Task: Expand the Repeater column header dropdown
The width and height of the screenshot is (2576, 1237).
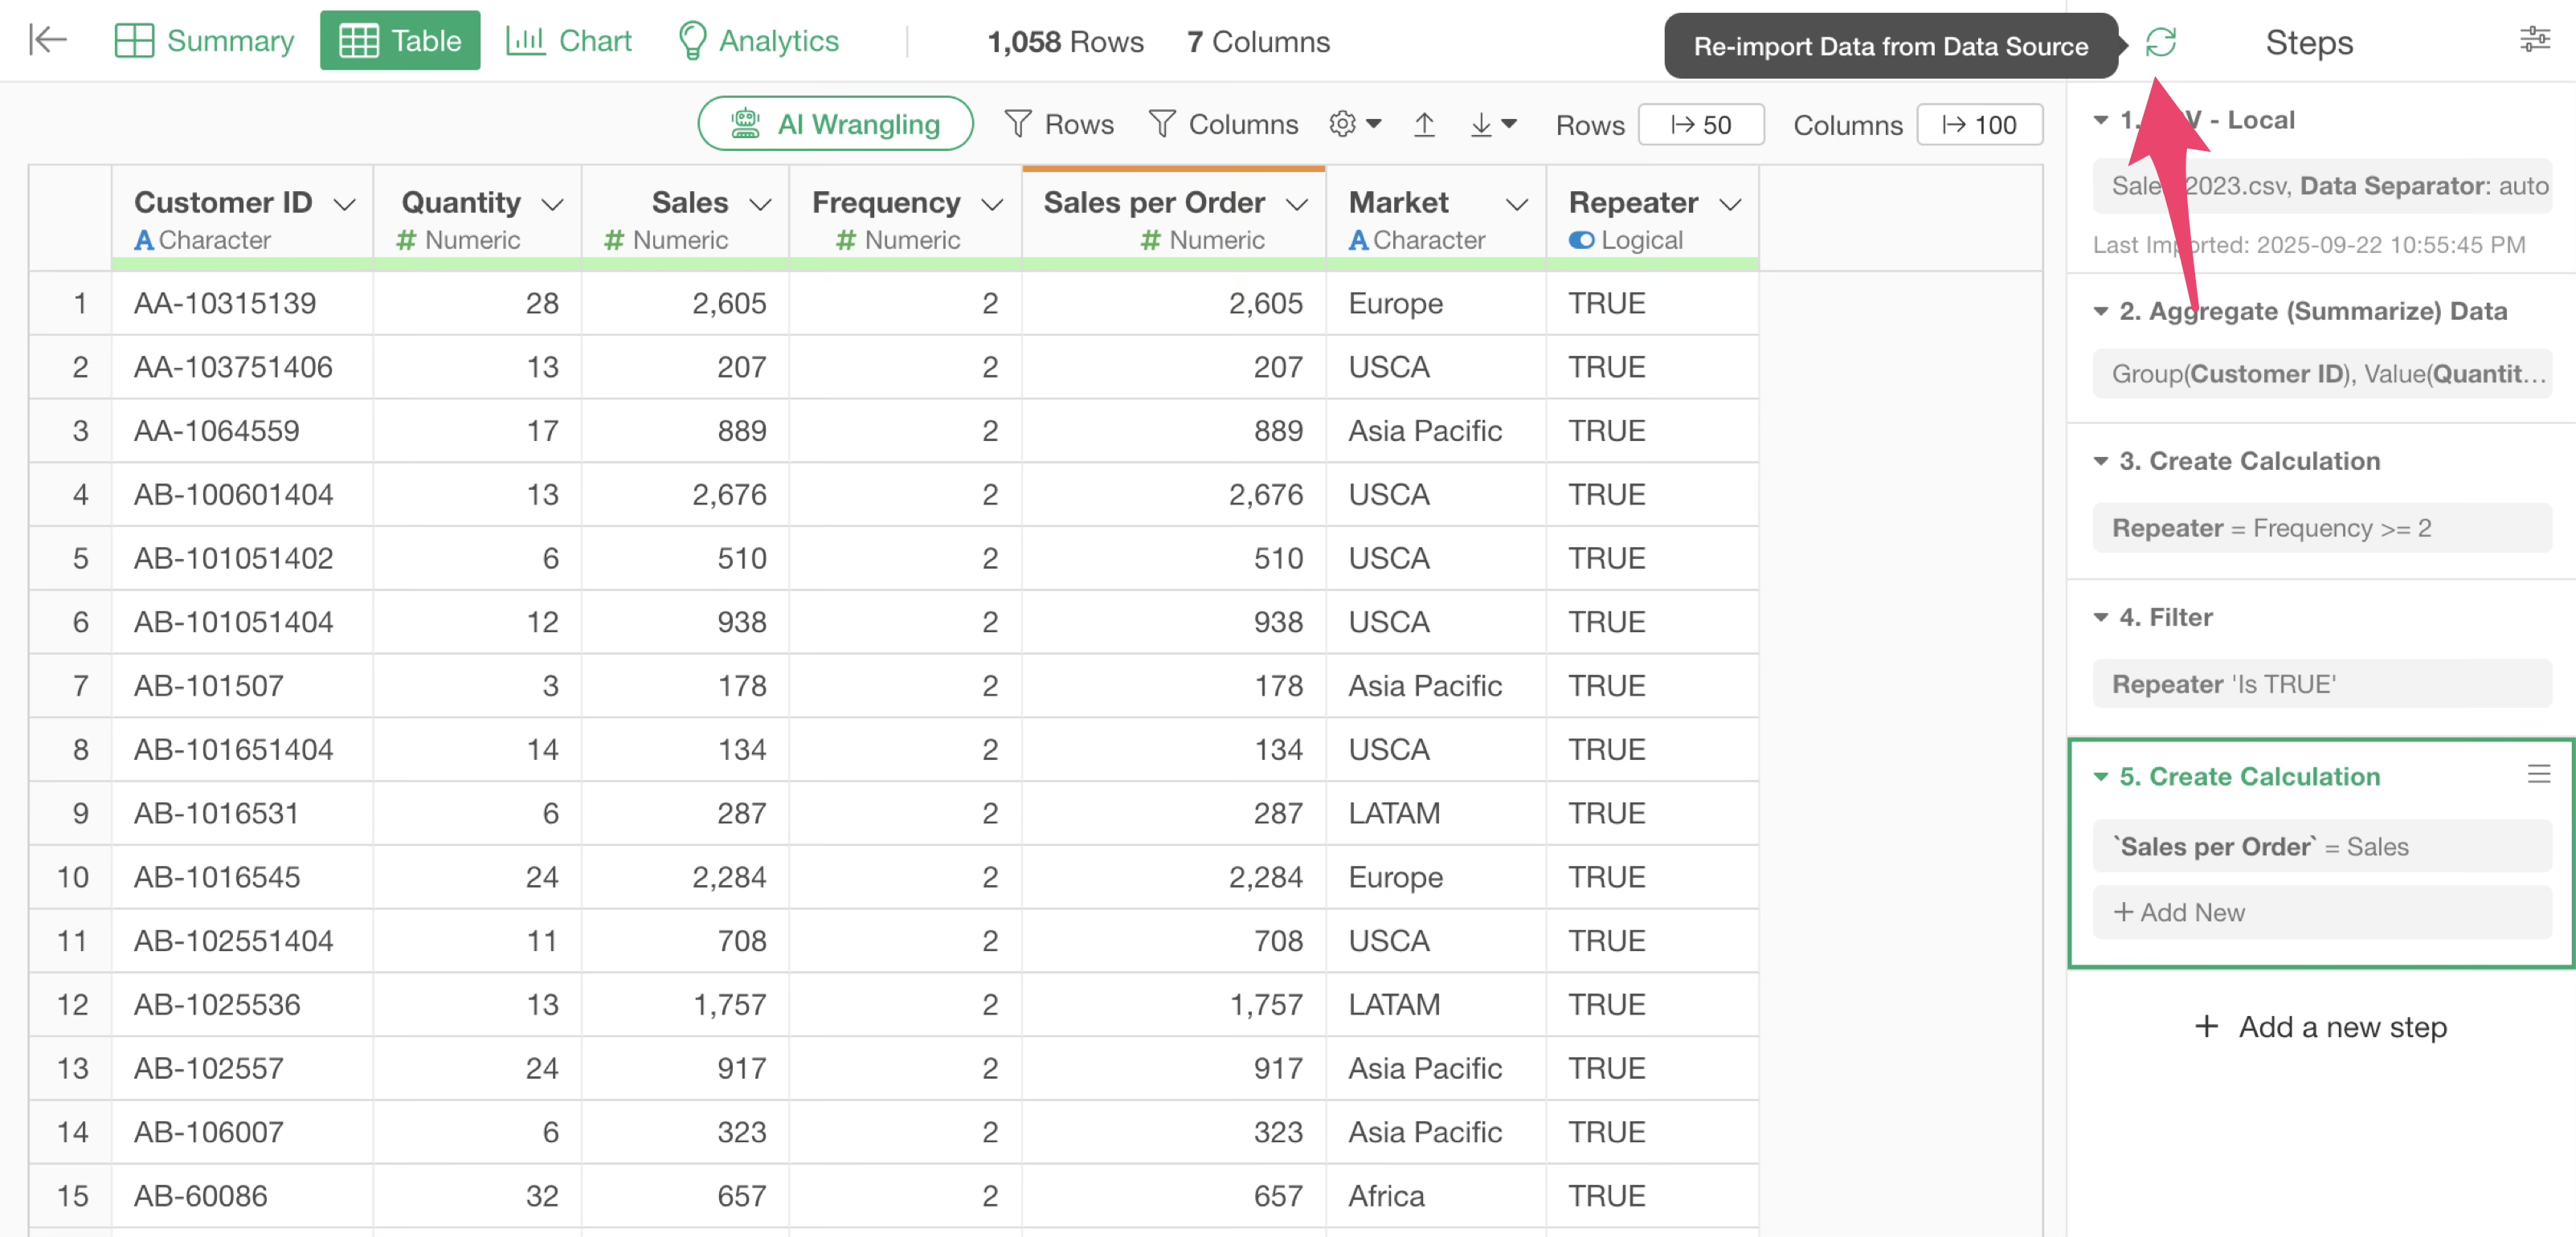Action: click(x=1730, y=204)
